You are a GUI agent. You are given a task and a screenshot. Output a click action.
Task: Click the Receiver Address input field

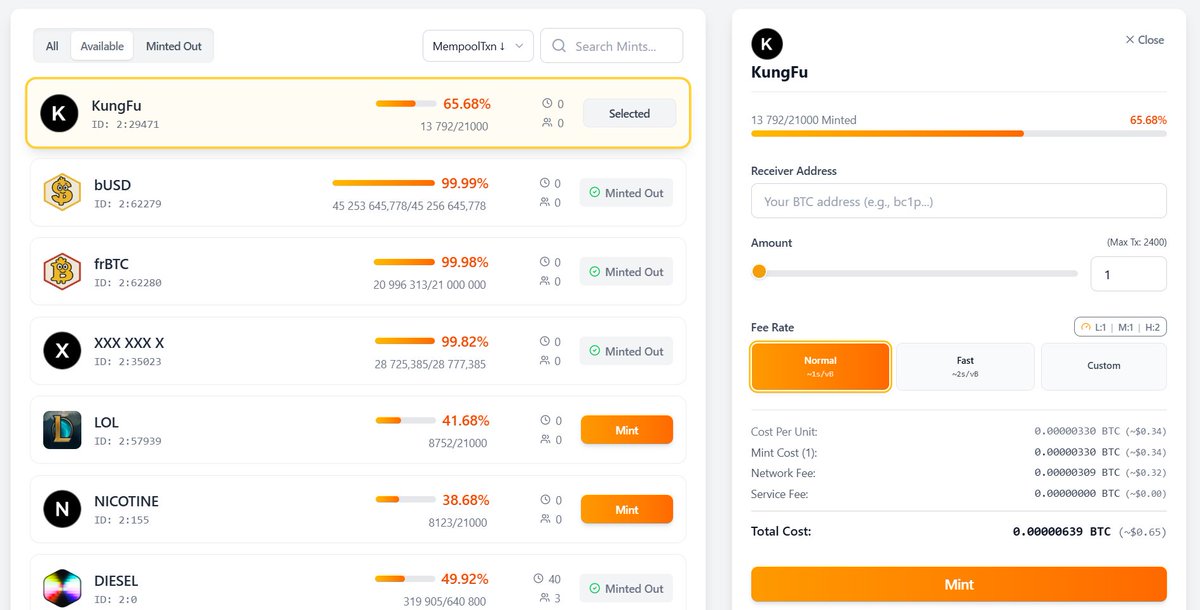coord(959,201)
